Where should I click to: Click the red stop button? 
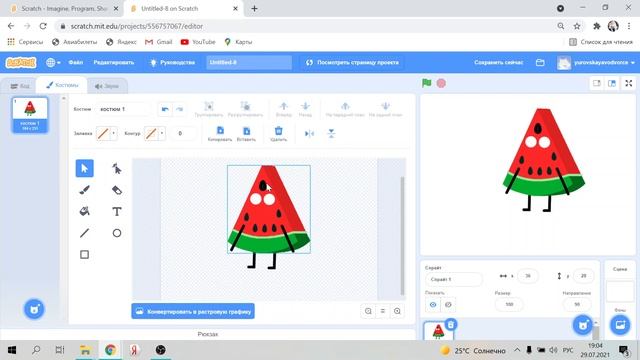pos(441,83)
